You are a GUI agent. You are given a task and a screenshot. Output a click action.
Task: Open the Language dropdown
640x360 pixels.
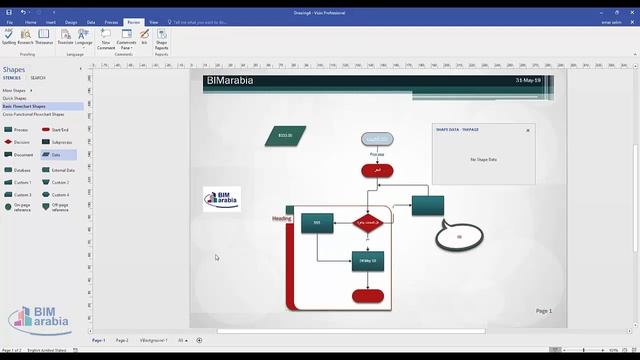83,38
